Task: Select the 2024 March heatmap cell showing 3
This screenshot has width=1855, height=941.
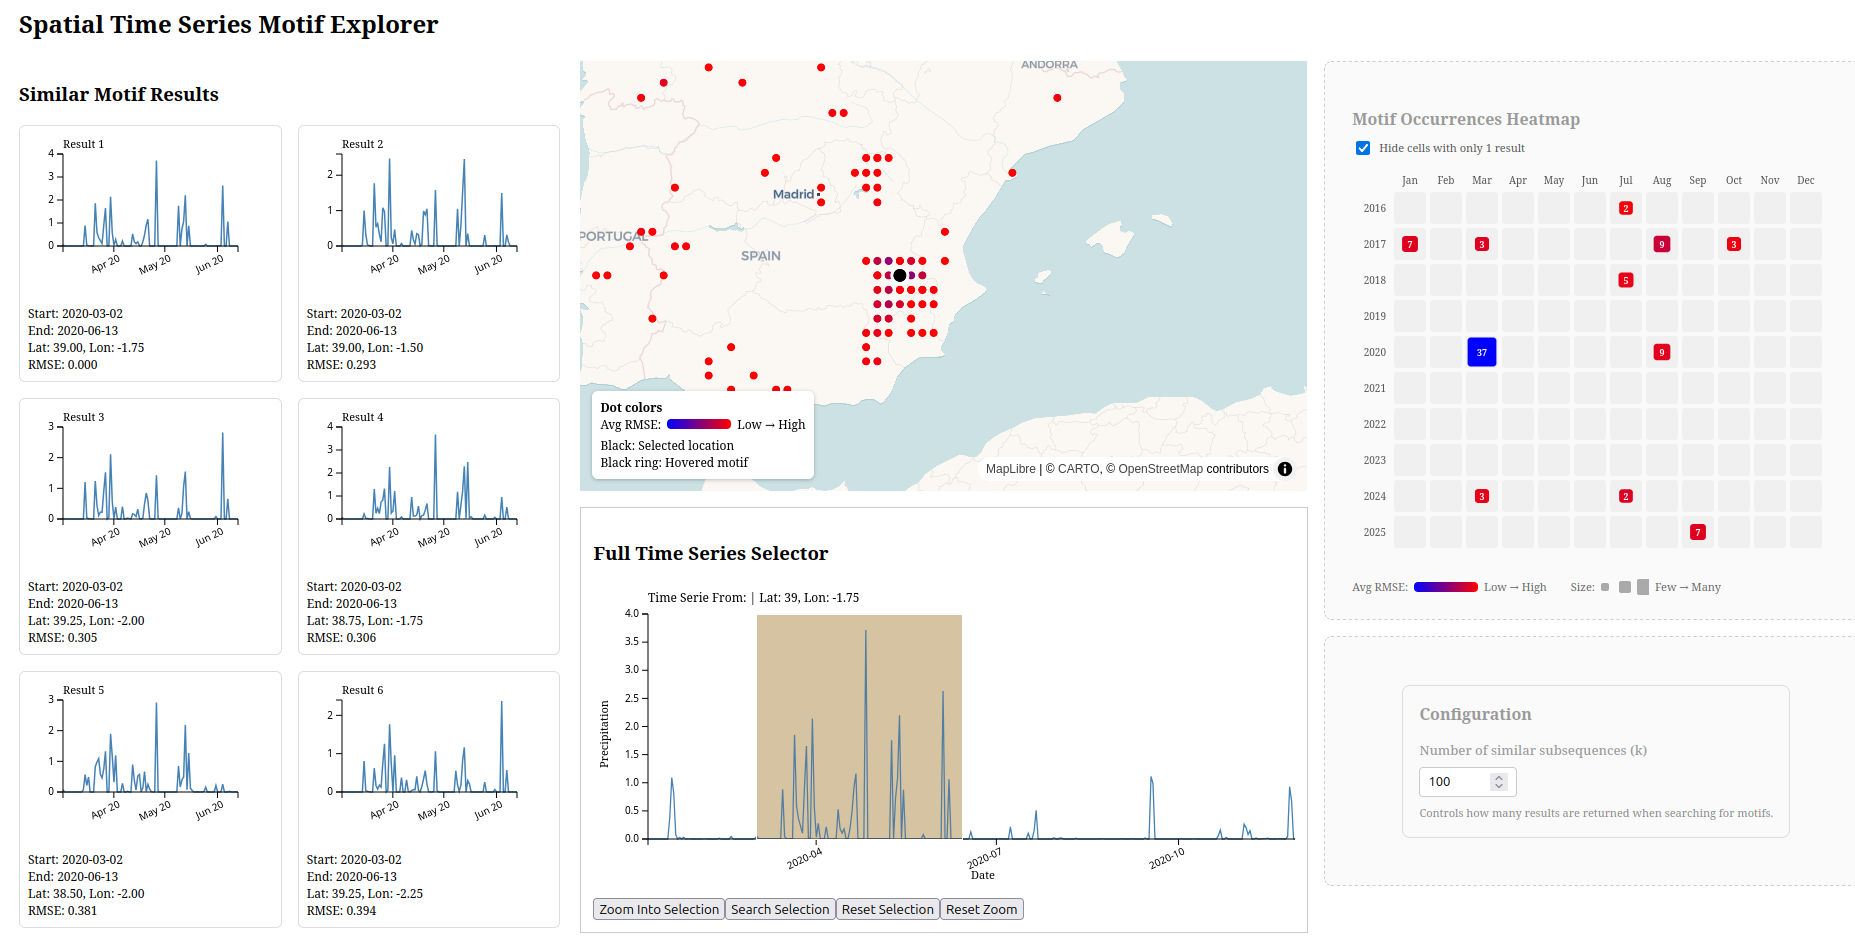Action: click(x=1482, y=496)
